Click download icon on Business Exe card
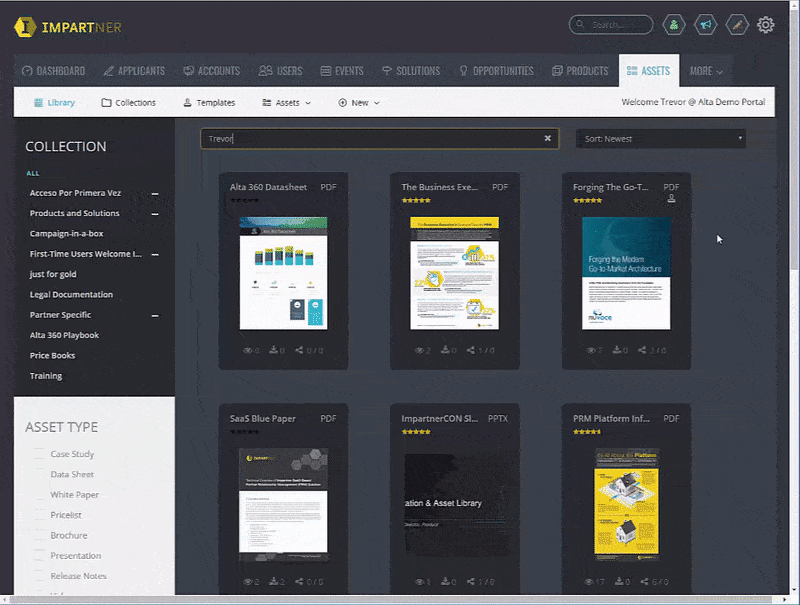 click(445, 350)
